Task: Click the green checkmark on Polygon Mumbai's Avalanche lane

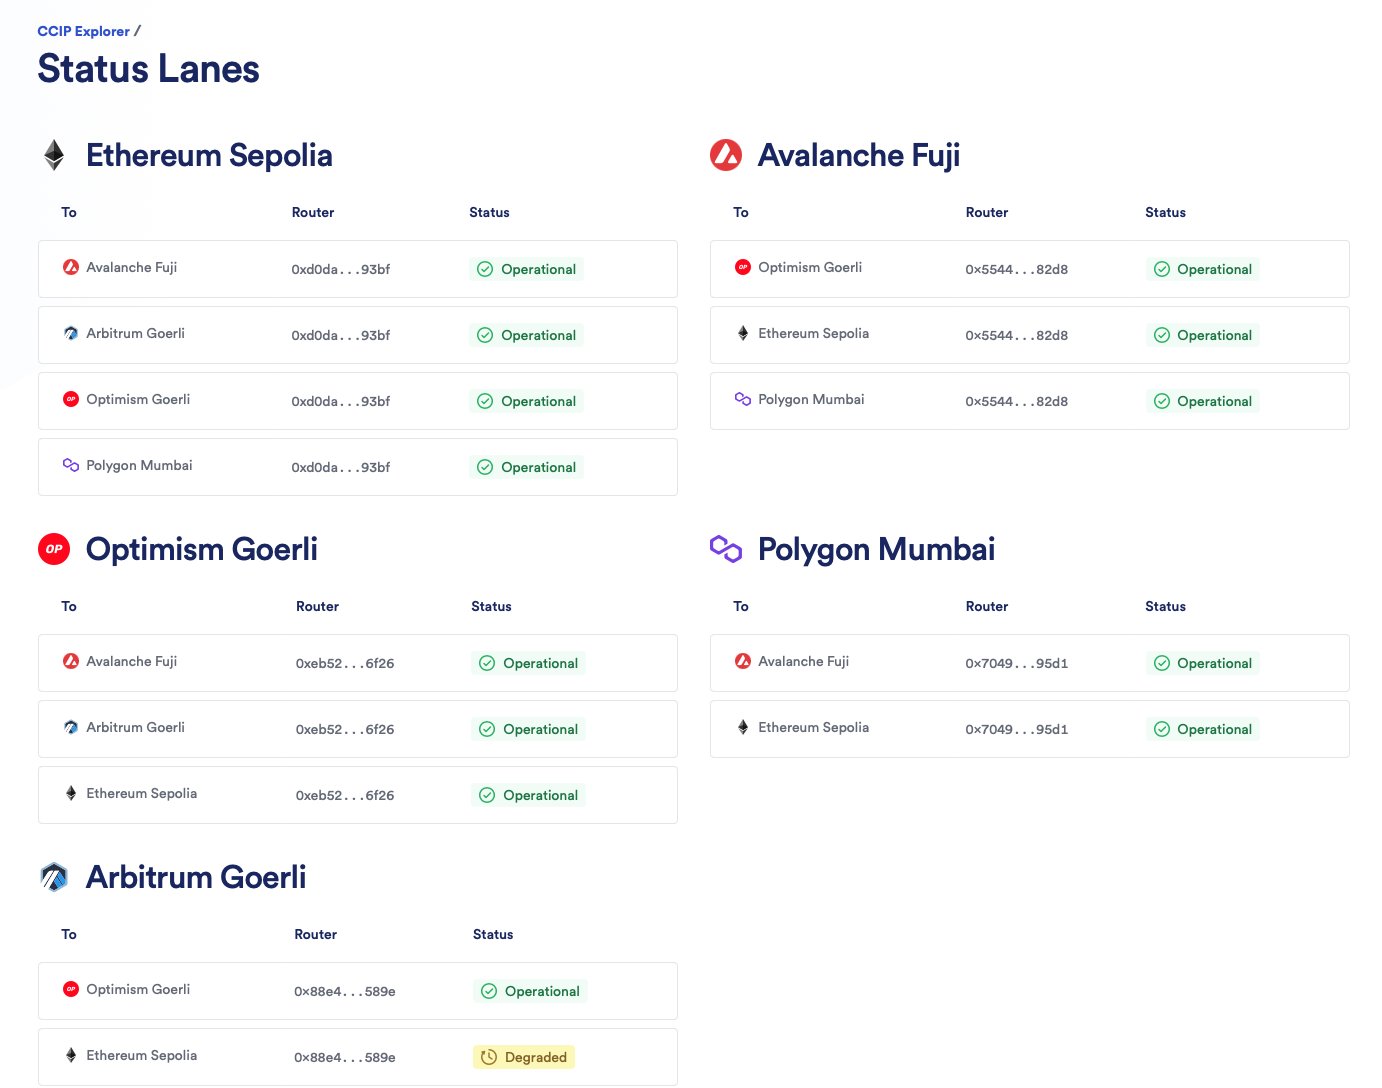Action: point(1162,662)
